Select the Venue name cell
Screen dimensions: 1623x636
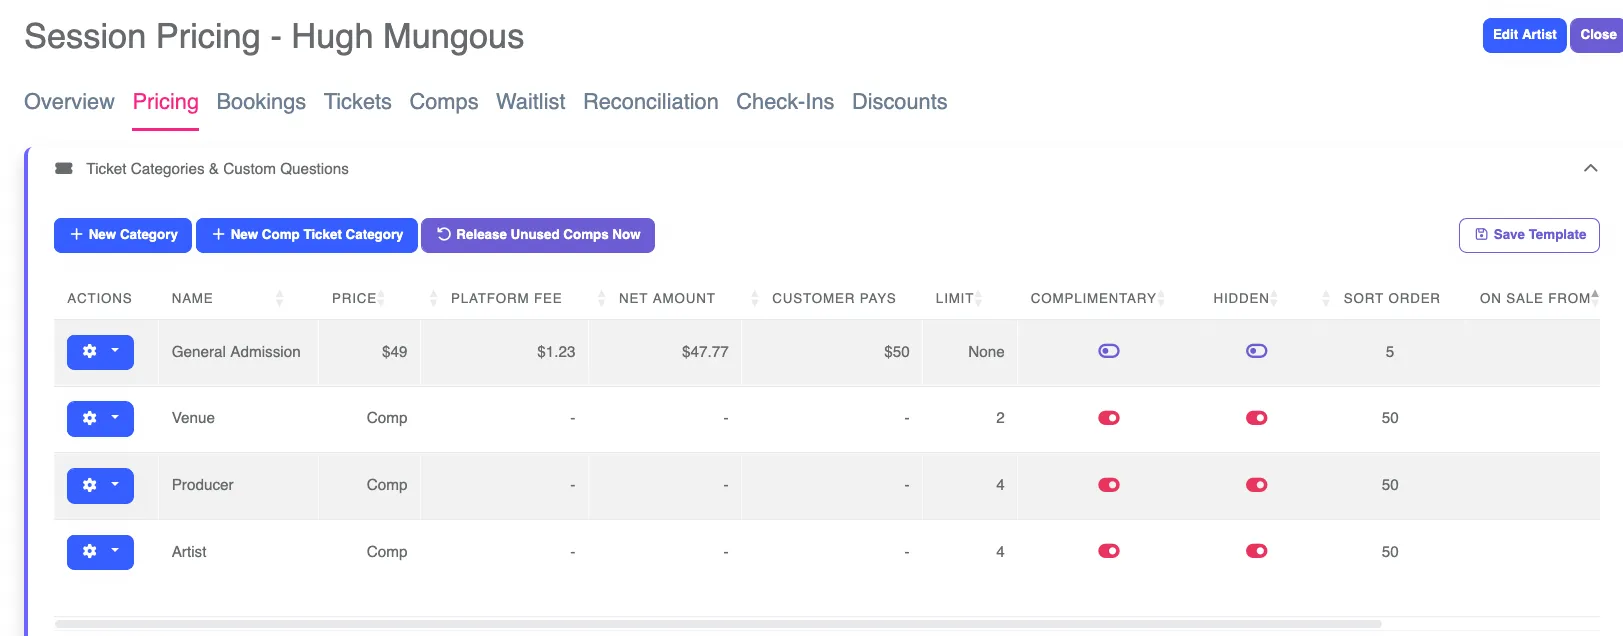pyautogui.click(x=193, y=418)
